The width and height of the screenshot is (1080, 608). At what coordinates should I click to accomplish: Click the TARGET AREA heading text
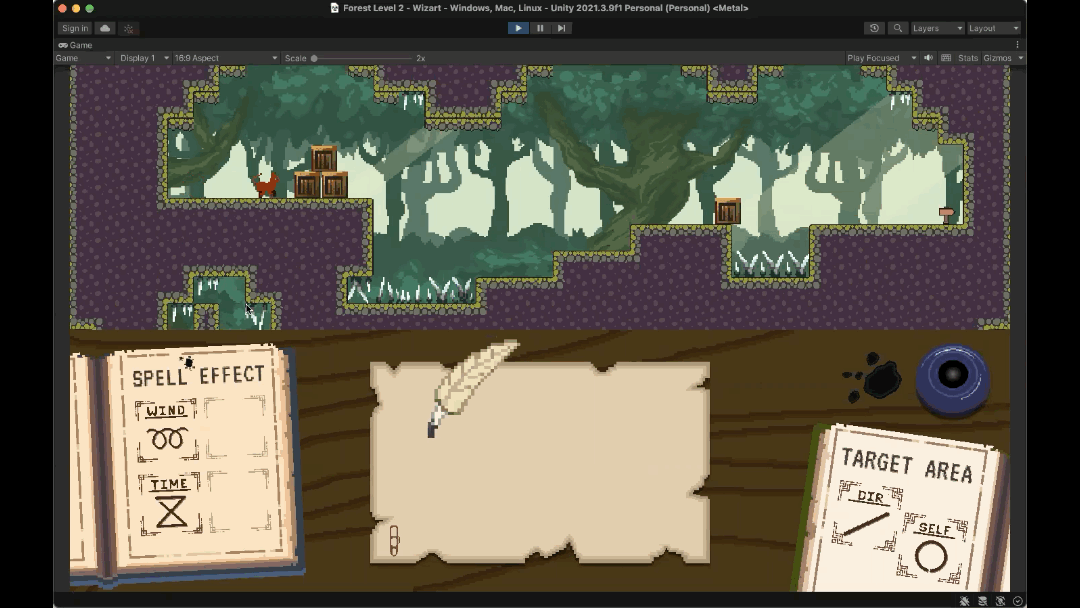[906, 465]
